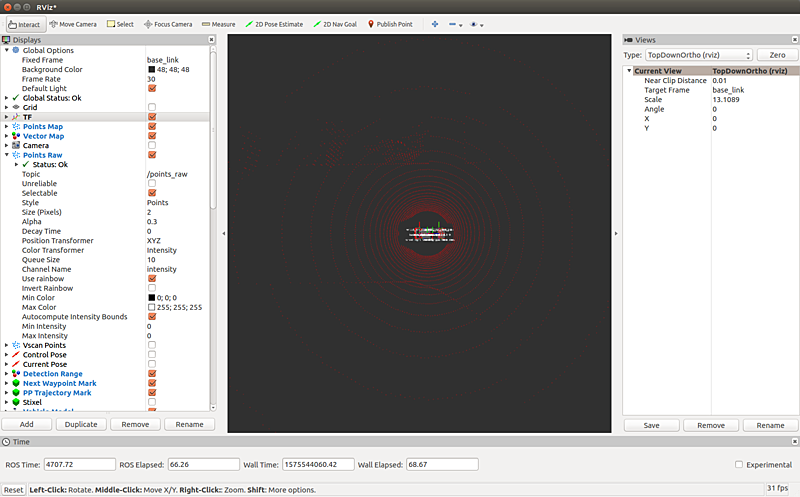Click the Next Waypoint Mark icon

16,384
